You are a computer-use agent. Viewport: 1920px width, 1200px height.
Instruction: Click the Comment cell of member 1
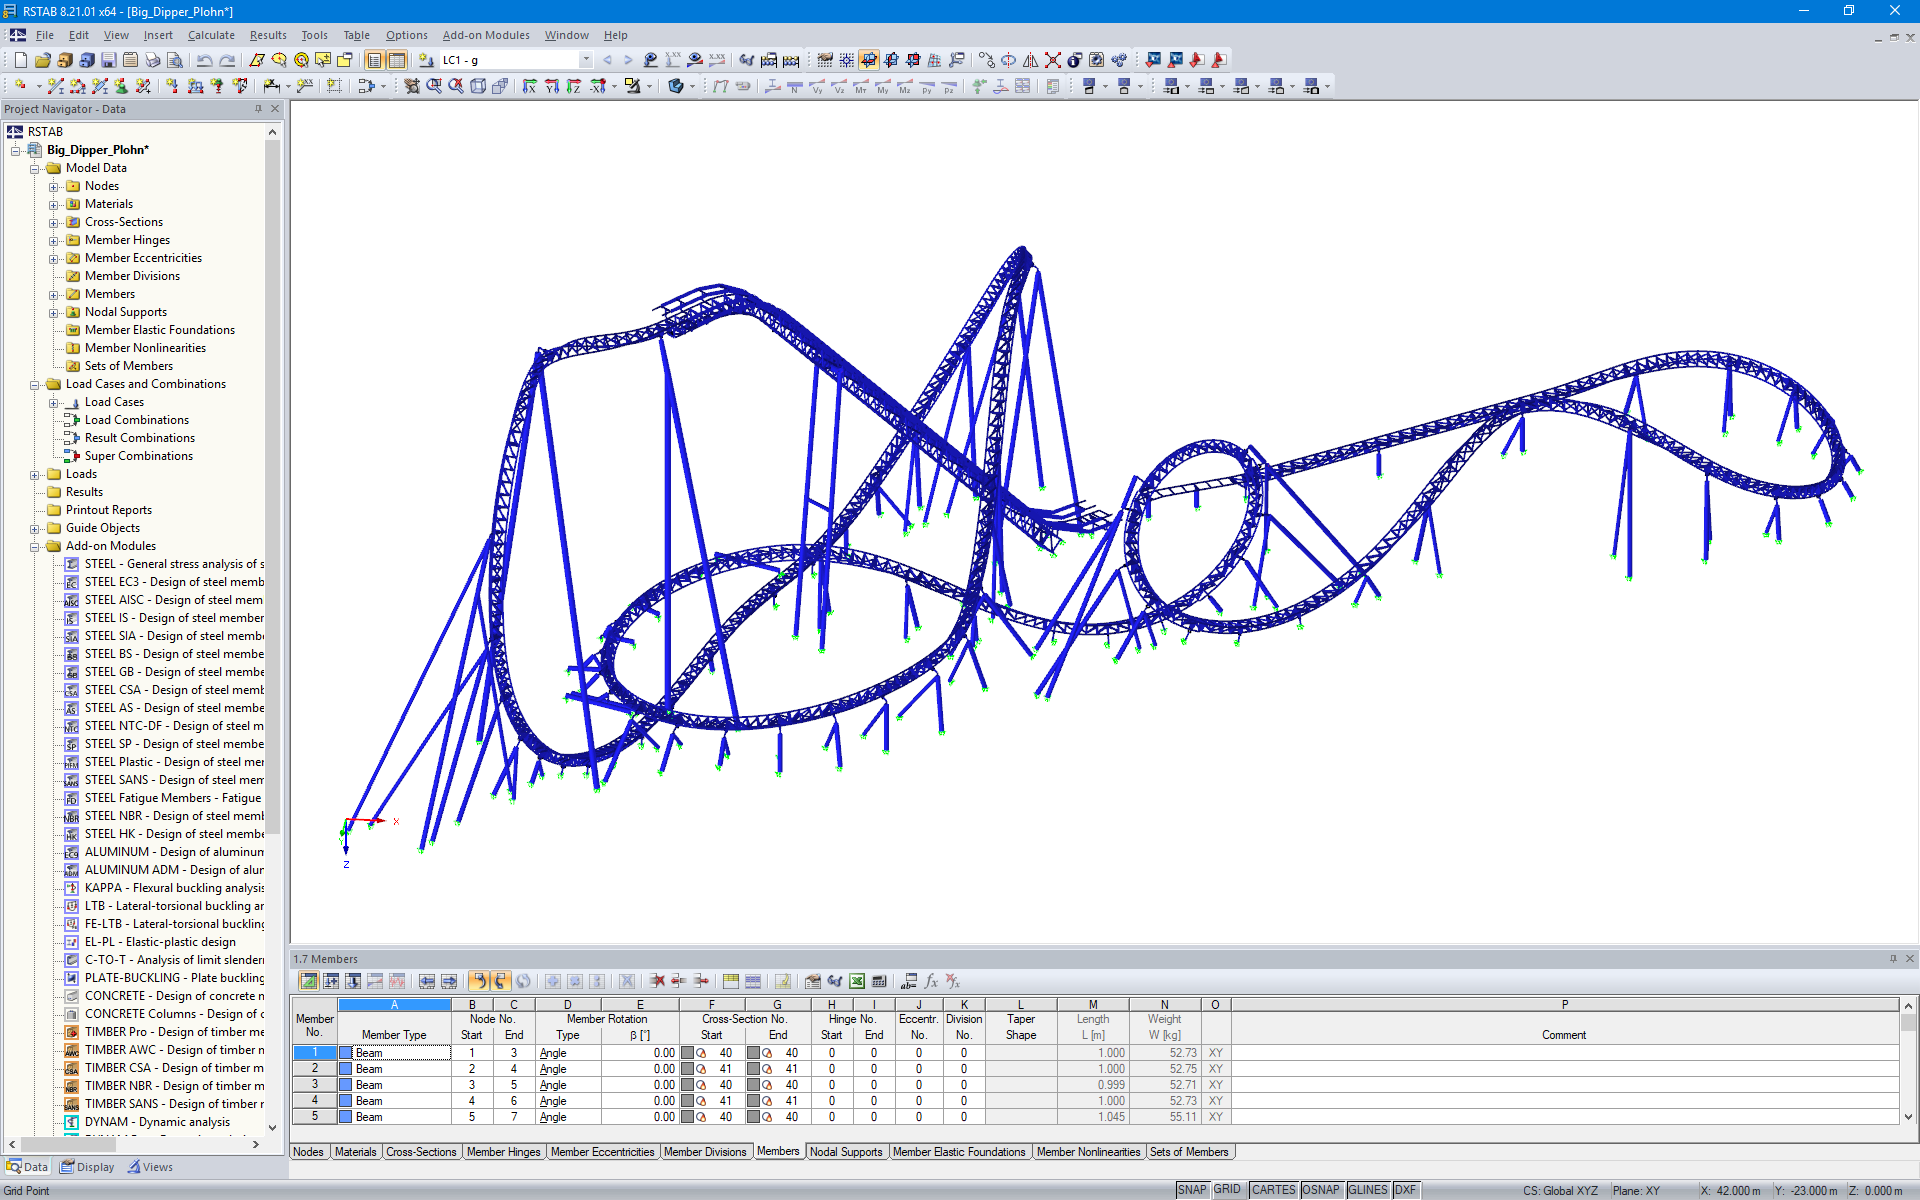click(1563, 1053)
